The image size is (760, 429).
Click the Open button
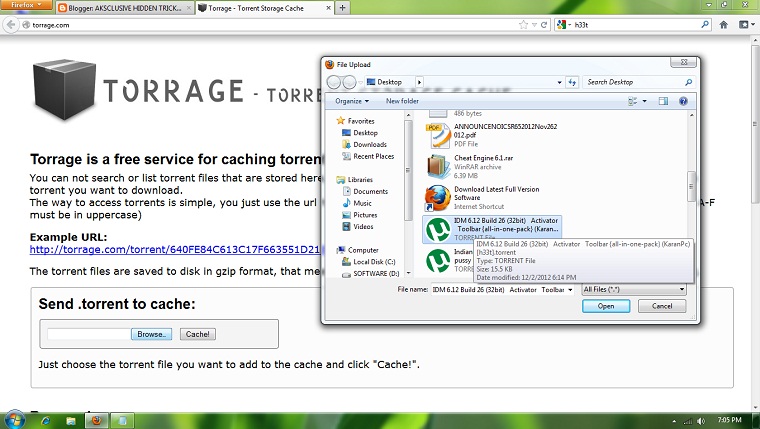click(606, 306)
